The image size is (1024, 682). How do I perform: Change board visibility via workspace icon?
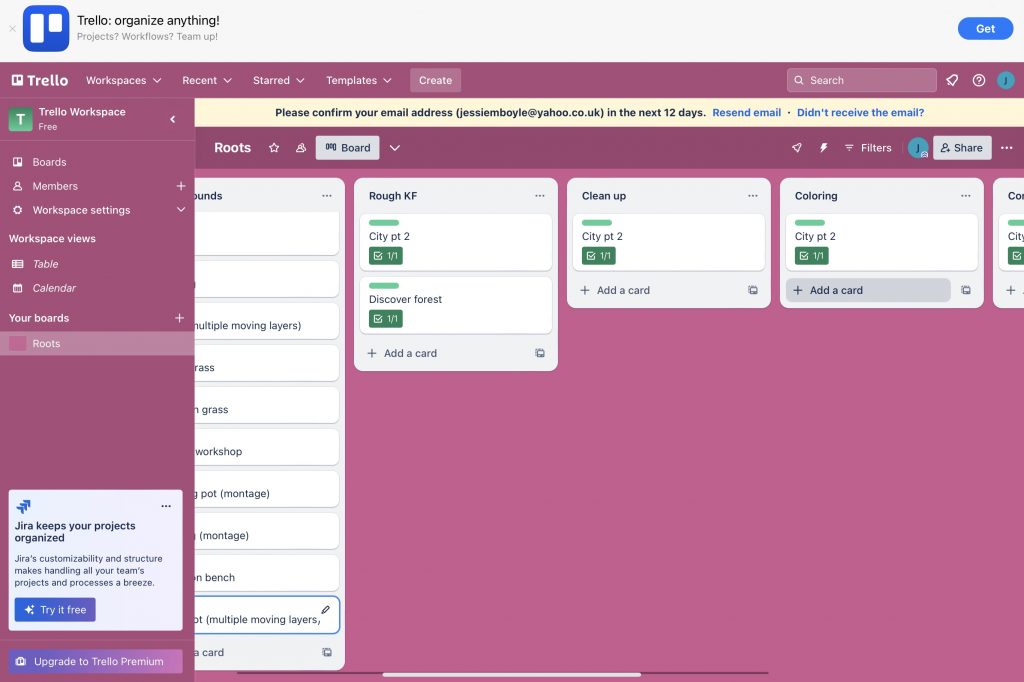tap(300, 148)
